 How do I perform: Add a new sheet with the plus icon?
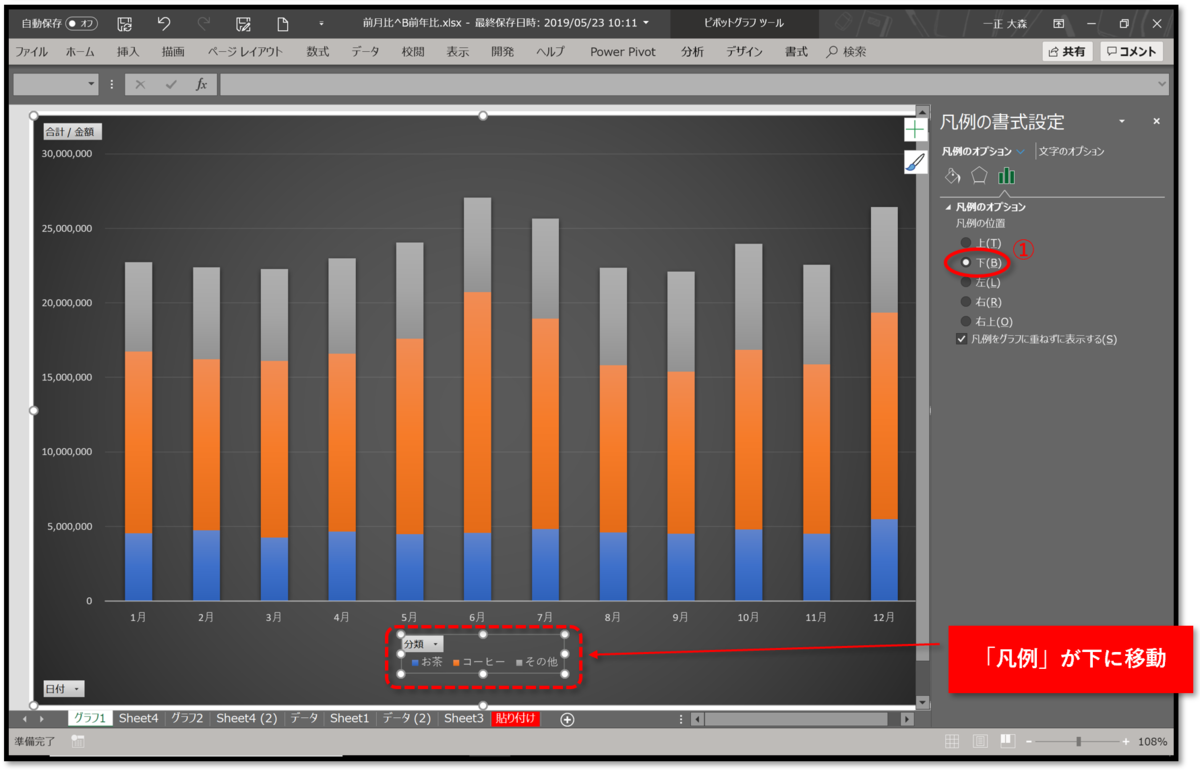pos(567,719)
